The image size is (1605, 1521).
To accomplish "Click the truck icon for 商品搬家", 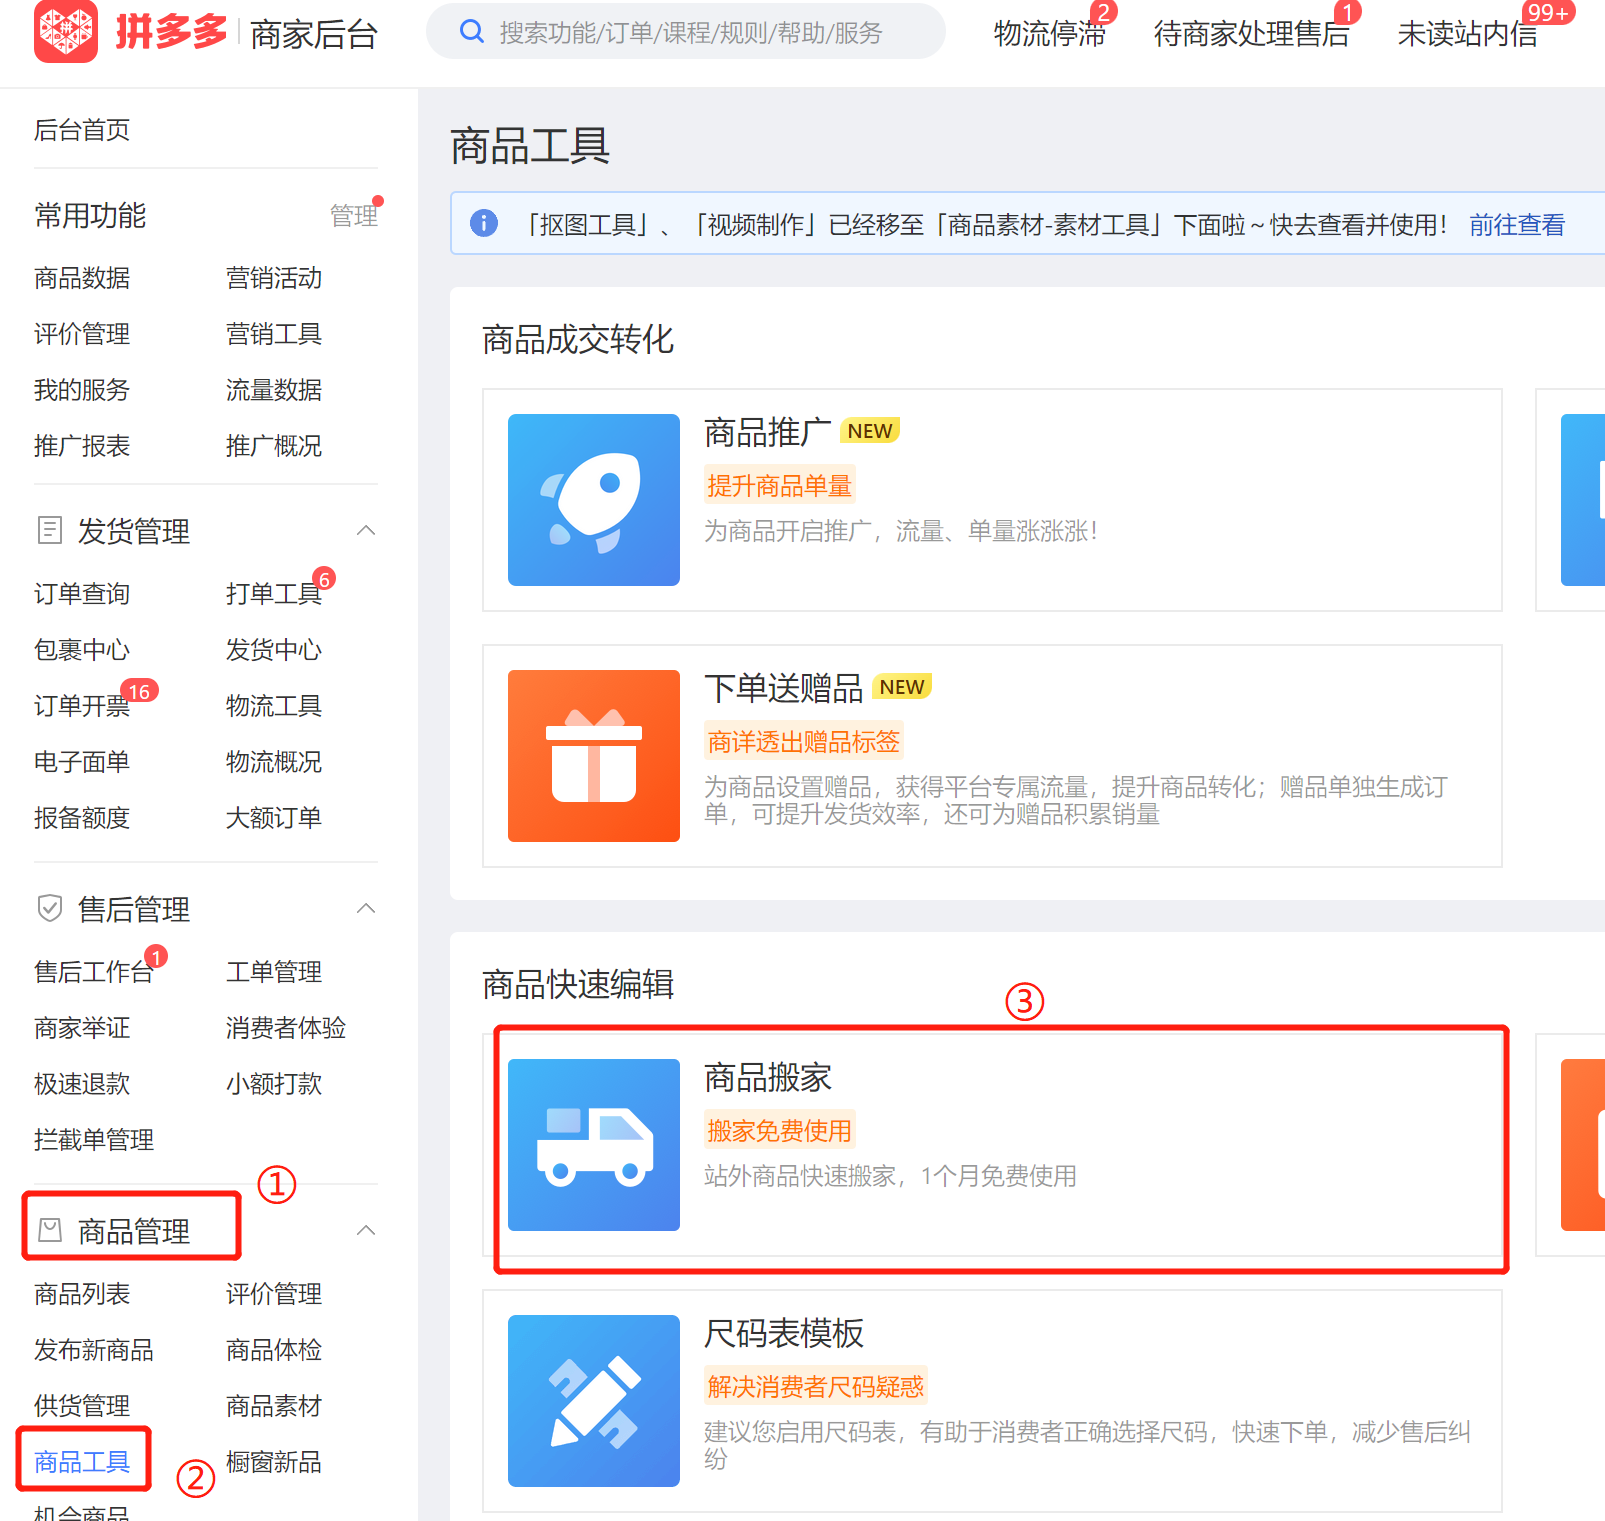I will coord(593,1145).
